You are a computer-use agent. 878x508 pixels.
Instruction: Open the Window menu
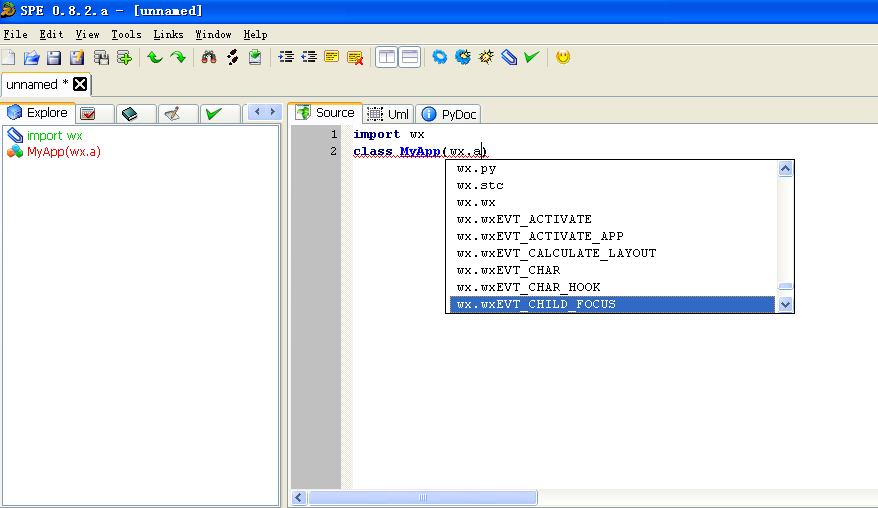coord(213,35)
